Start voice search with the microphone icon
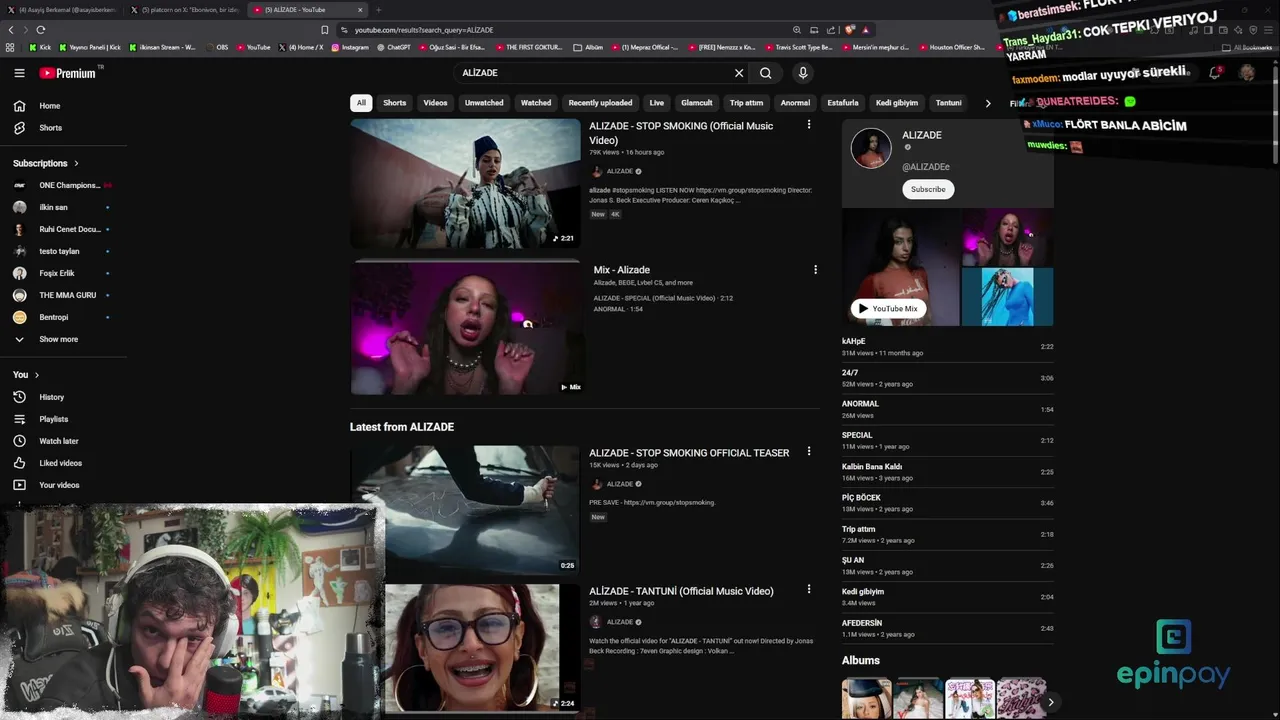The width and height of the screenshot is (1280, 720). tap(802, 73)
